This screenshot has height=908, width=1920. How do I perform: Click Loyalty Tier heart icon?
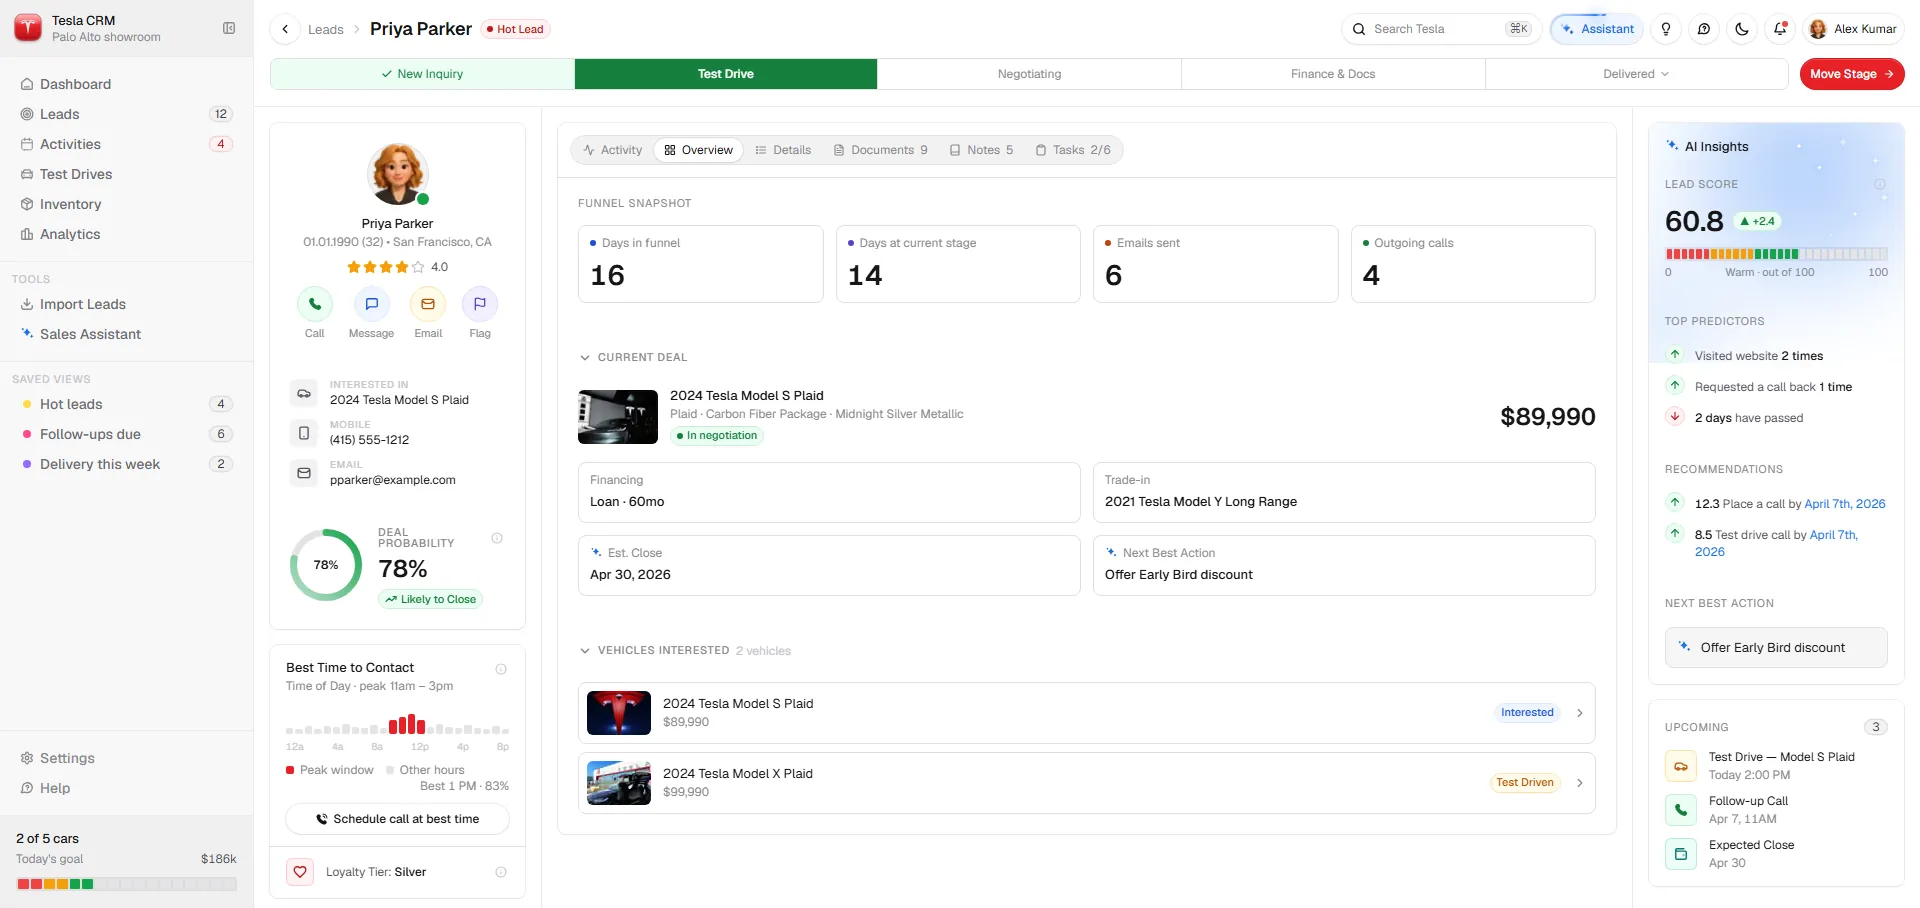tap(300, 872)
